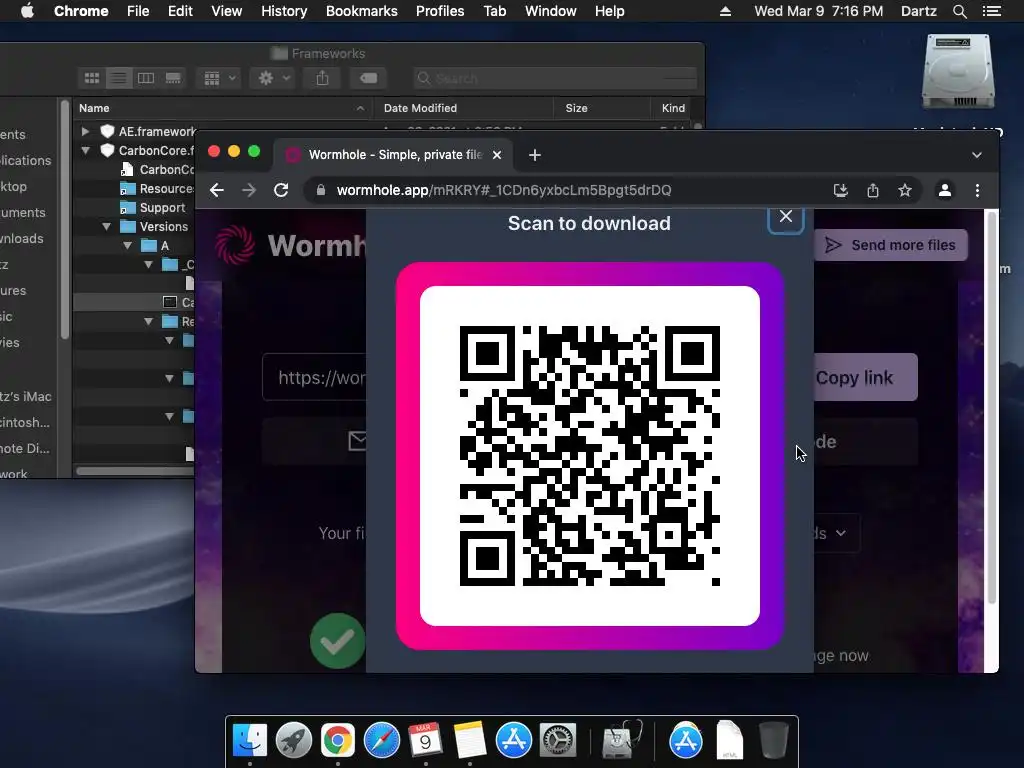Open a new Chrome tab with plus
The image size is (1024, 768).
click(x=535, y=155)
